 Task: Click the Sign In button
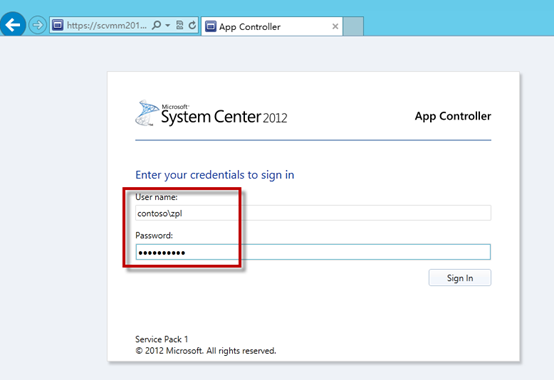point(460,278)
